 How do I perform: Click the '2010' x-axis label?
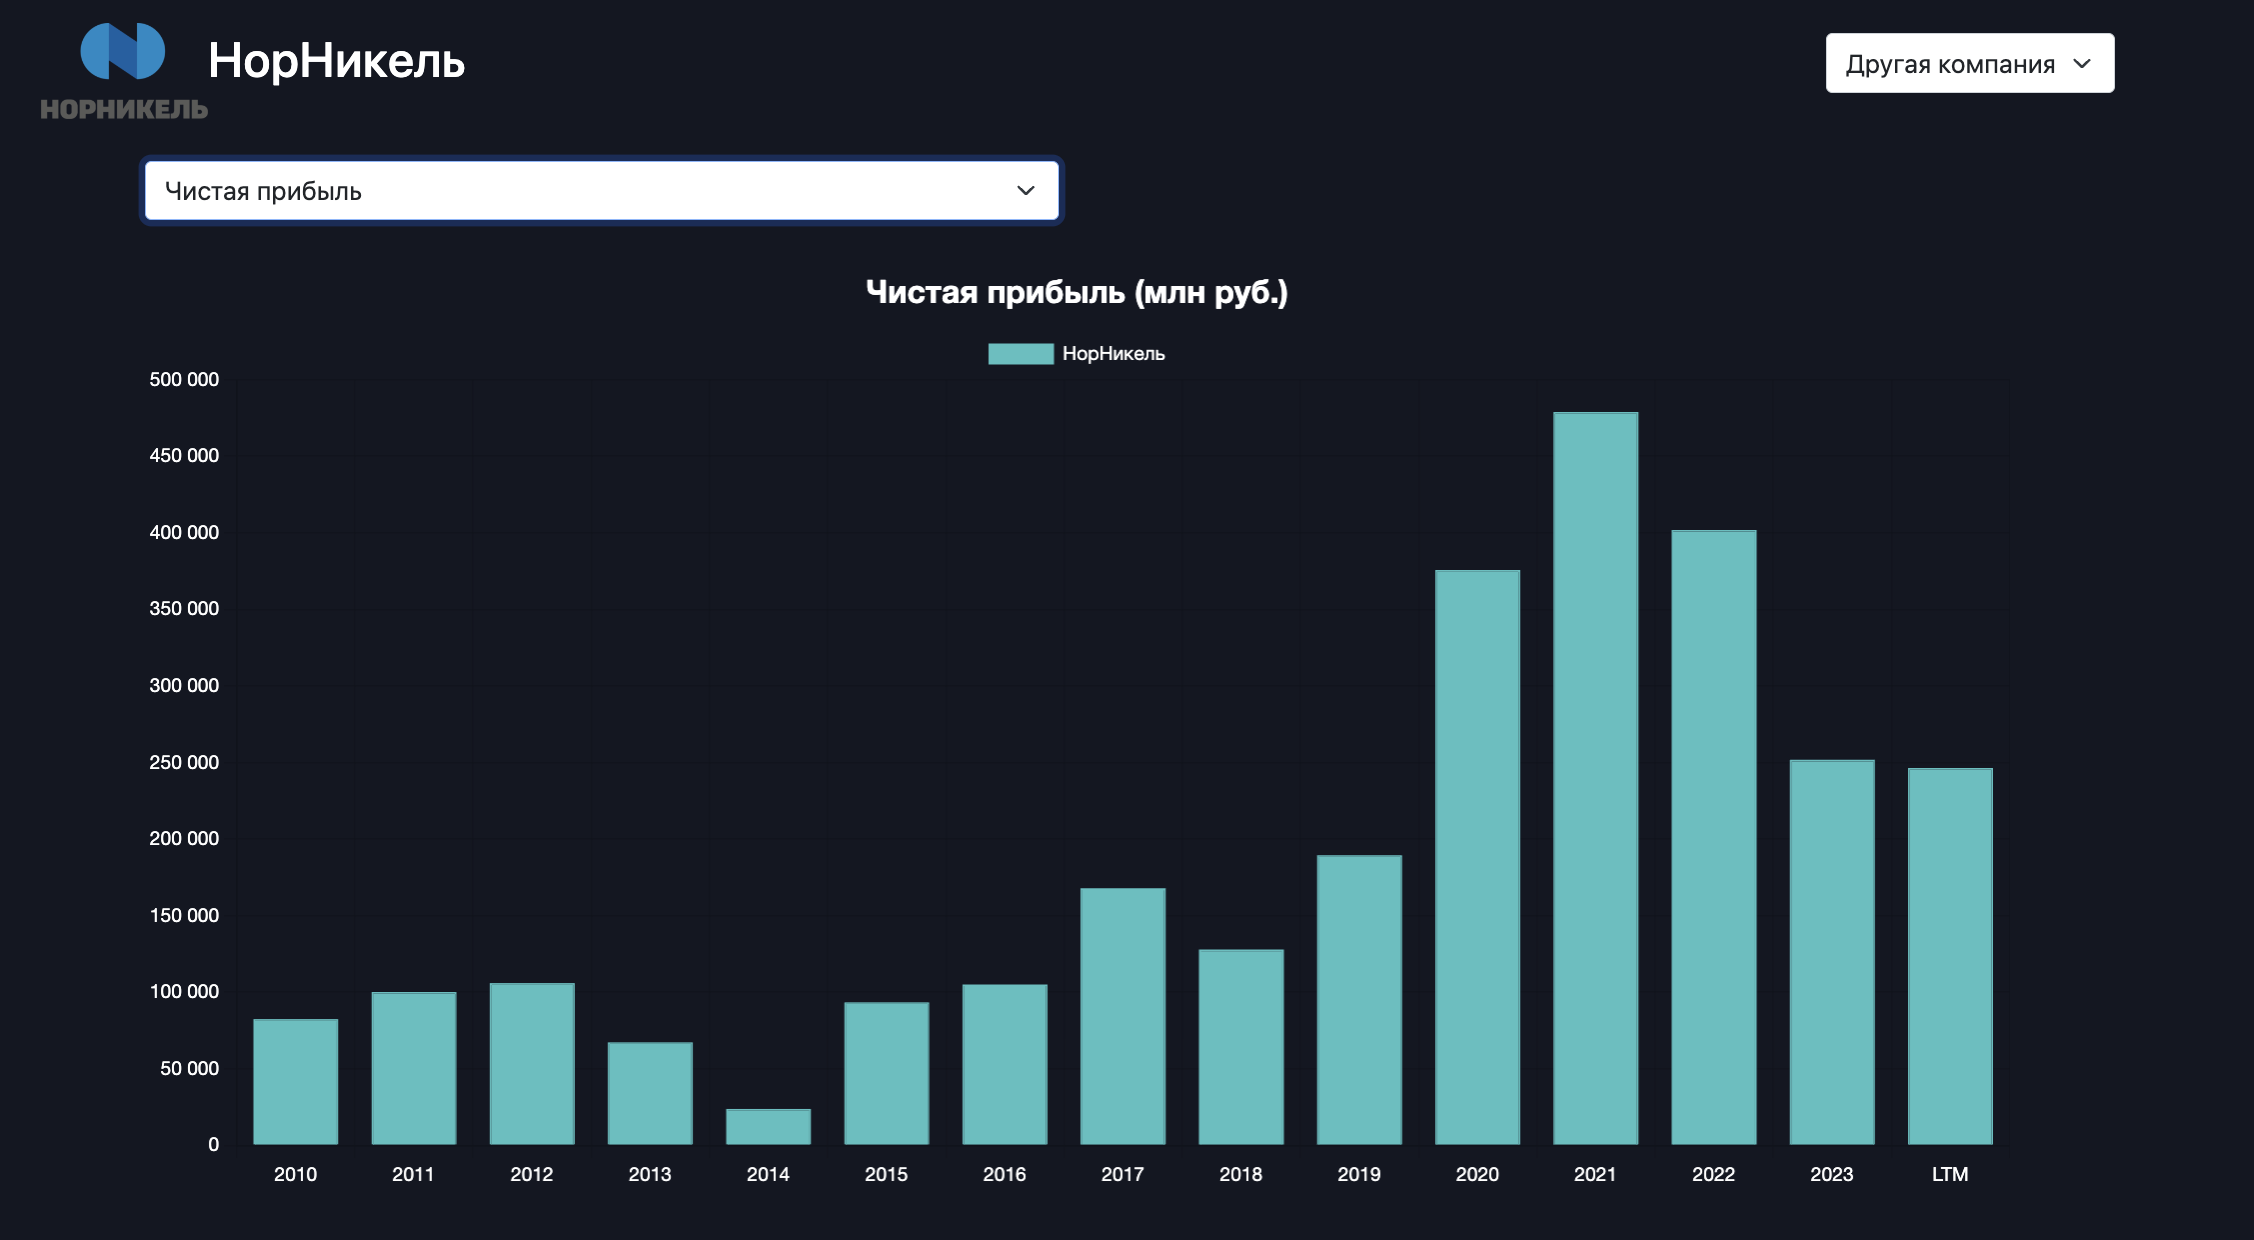tap(295, 1174)
